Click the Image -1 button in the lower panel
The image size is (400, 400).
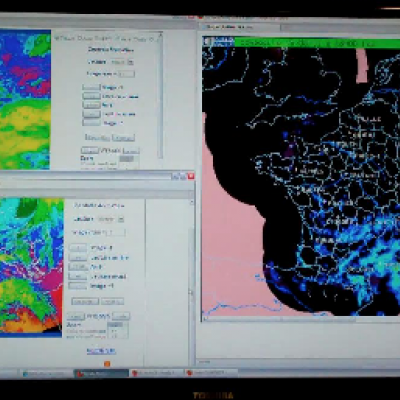[x=78, y=286]
